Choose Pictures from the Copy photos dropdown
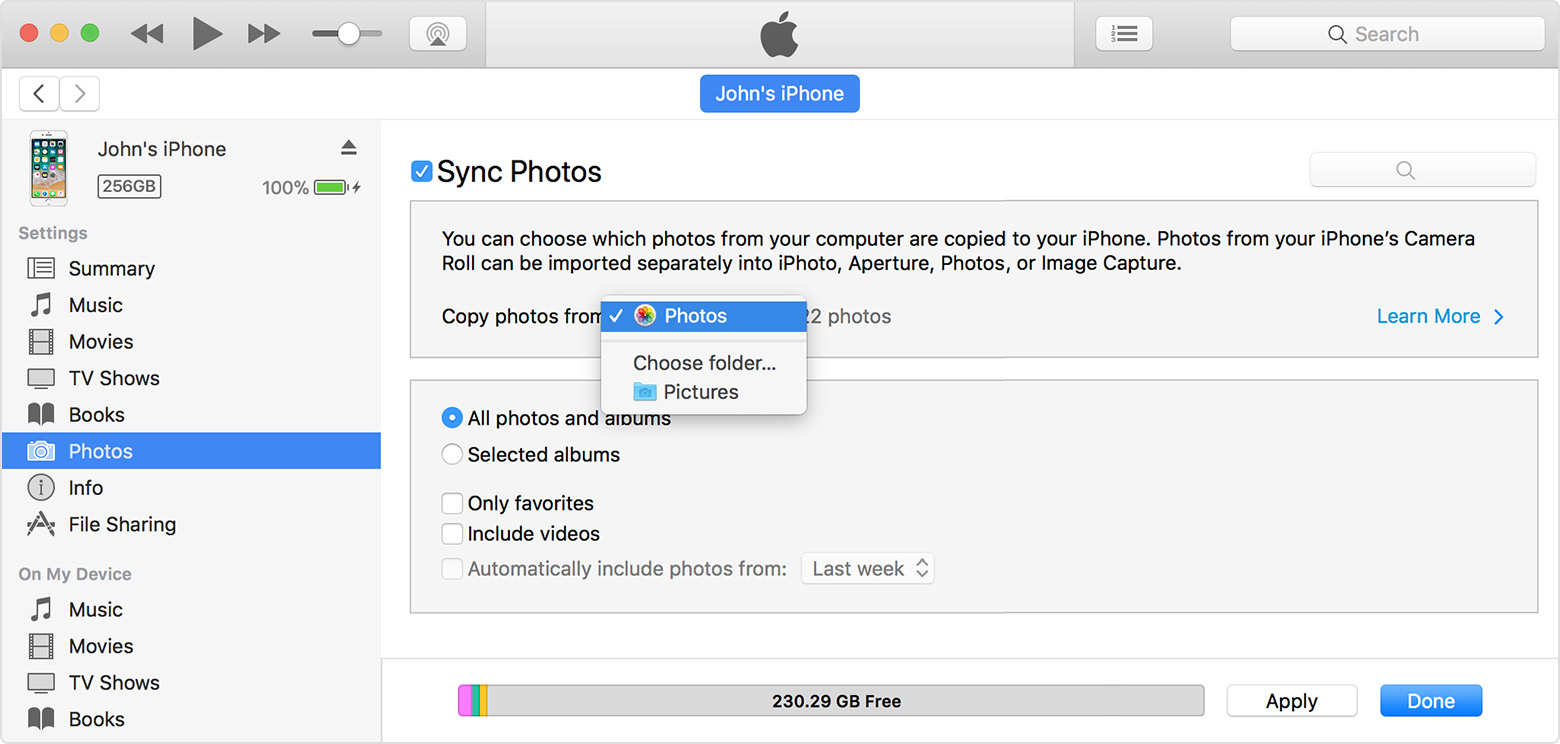Image resolution: width=1560 pixels, height=744 pixels. coord(700,391)
